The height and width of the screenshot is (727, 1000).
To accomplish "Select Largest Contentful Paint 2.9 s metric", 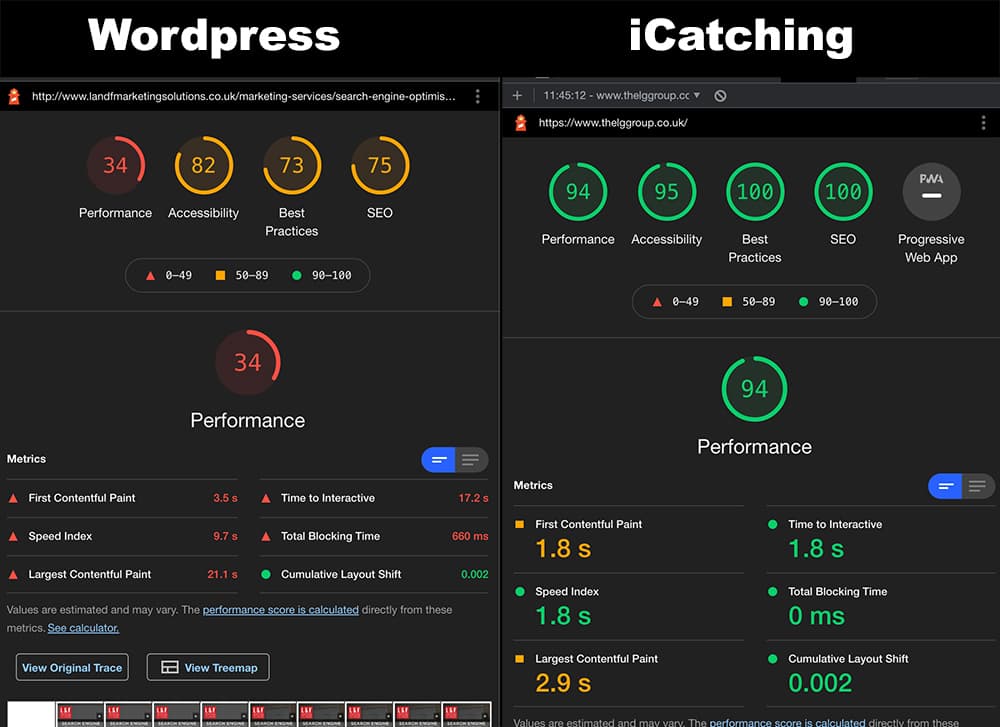I will pos(629,673).
